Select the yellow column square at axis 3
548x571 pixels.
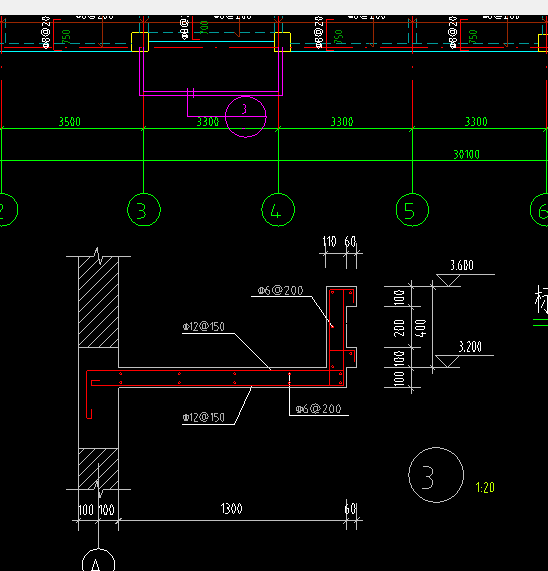pyautogui.click(x=140, y=42)
